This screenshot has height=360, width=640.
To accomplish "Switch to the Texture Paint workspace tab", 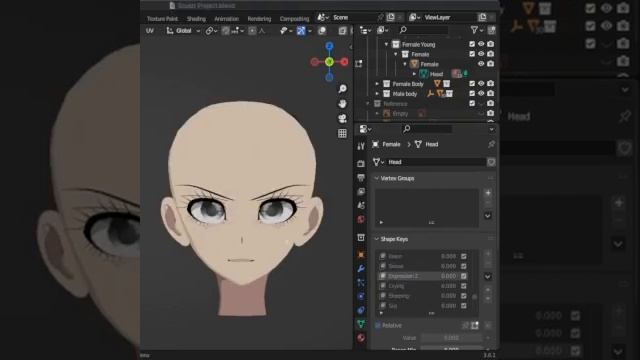I will [x=162, y=19].
